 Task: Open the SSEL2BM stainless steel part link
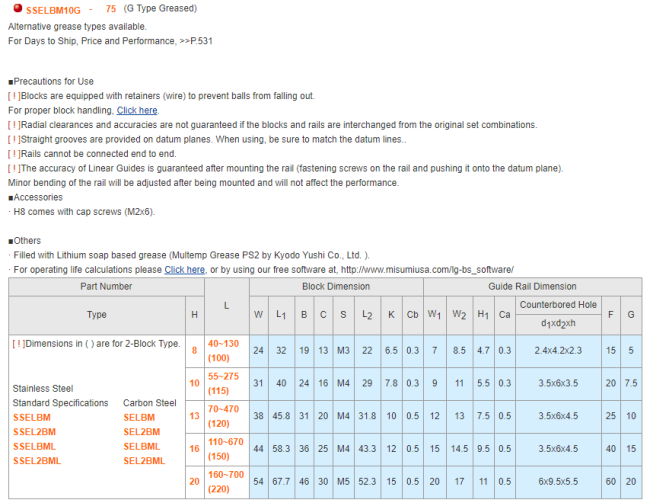coord(34,432)
